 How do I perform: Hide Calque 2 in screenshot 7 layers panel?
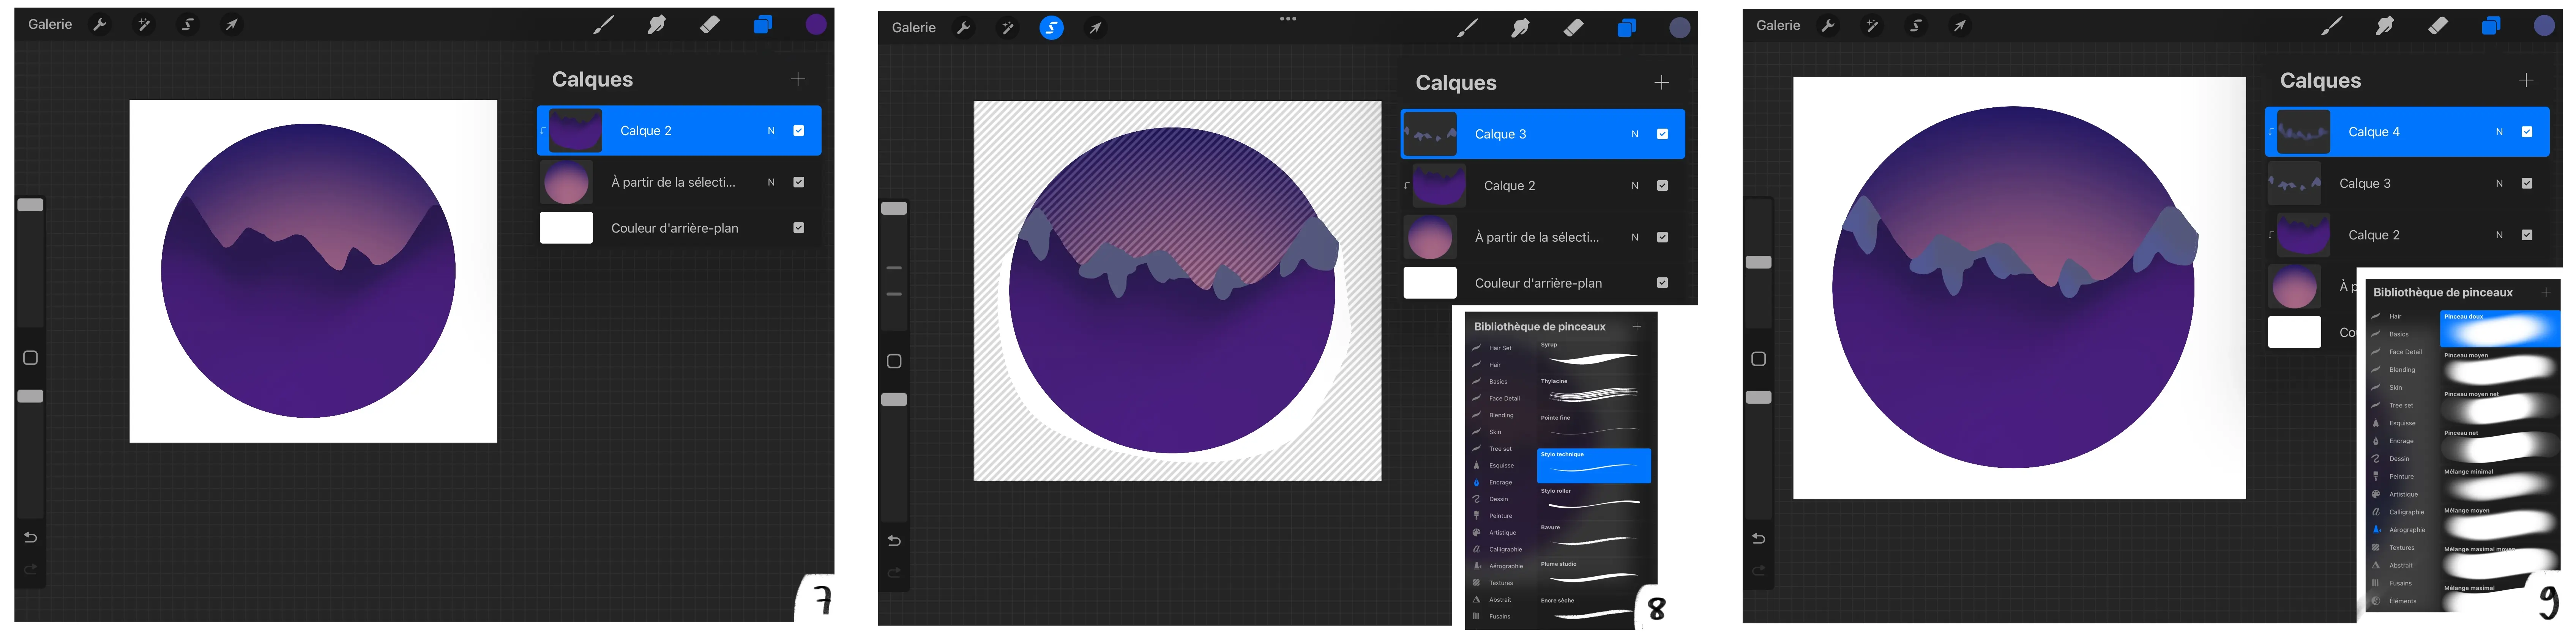coord(799,131)
